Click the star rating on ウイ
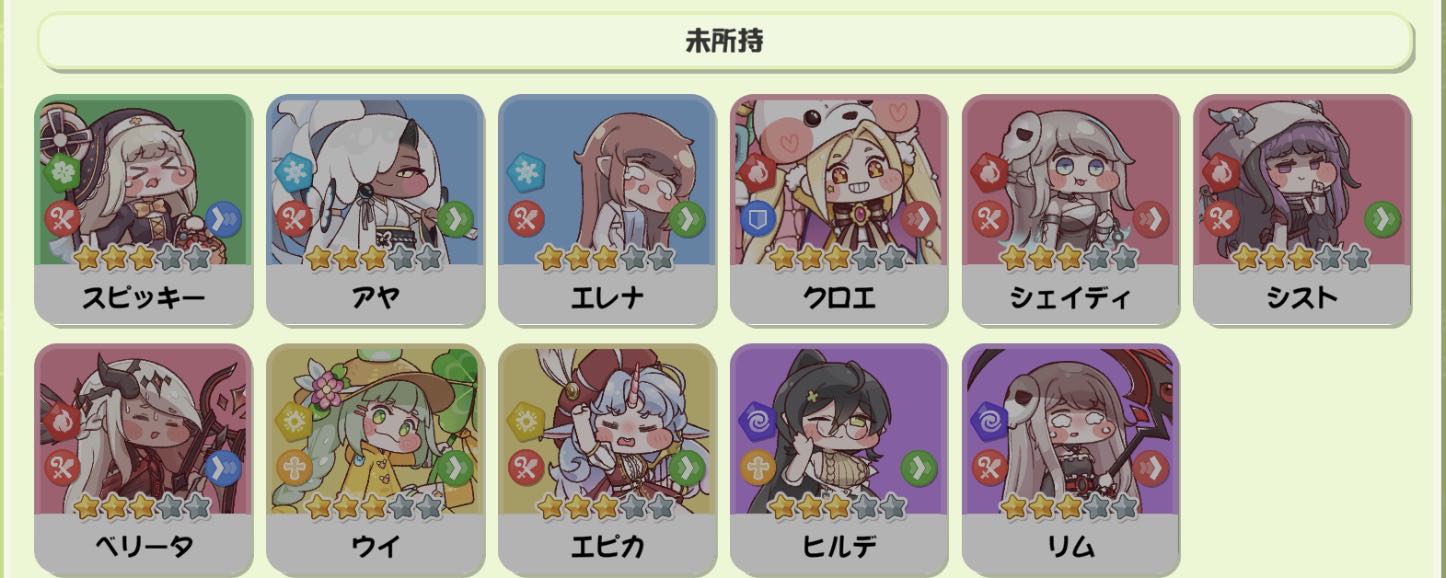Image resolution: width=1446 pixels, height=578 pixels. pyautogui.click(x=374, y=507)
